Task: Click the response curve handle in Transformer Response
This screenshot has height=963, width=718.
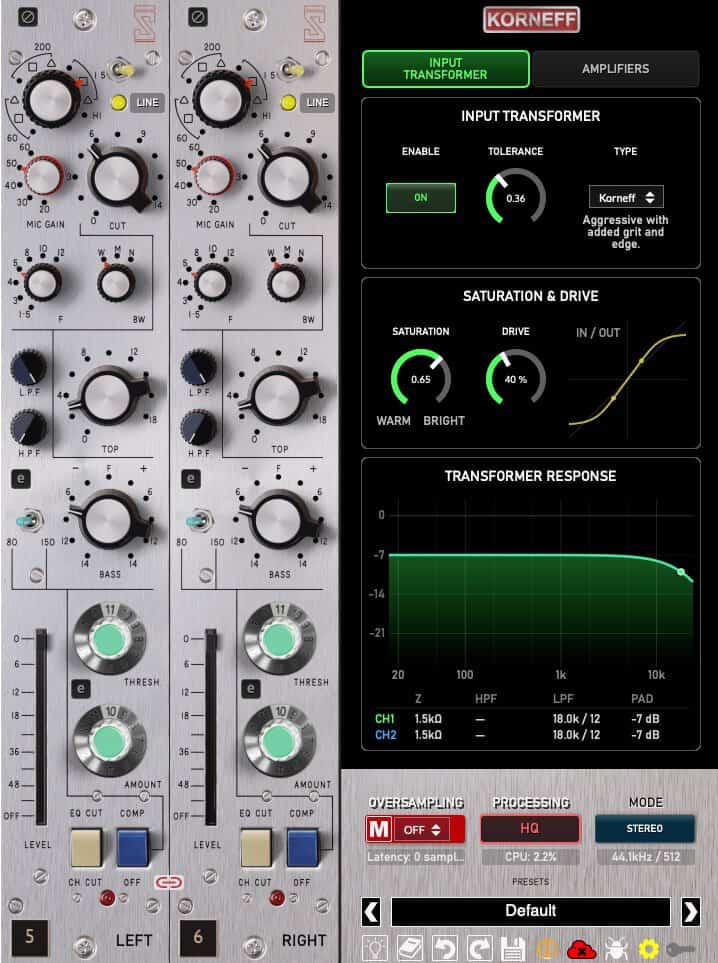Action: point(681,572)
